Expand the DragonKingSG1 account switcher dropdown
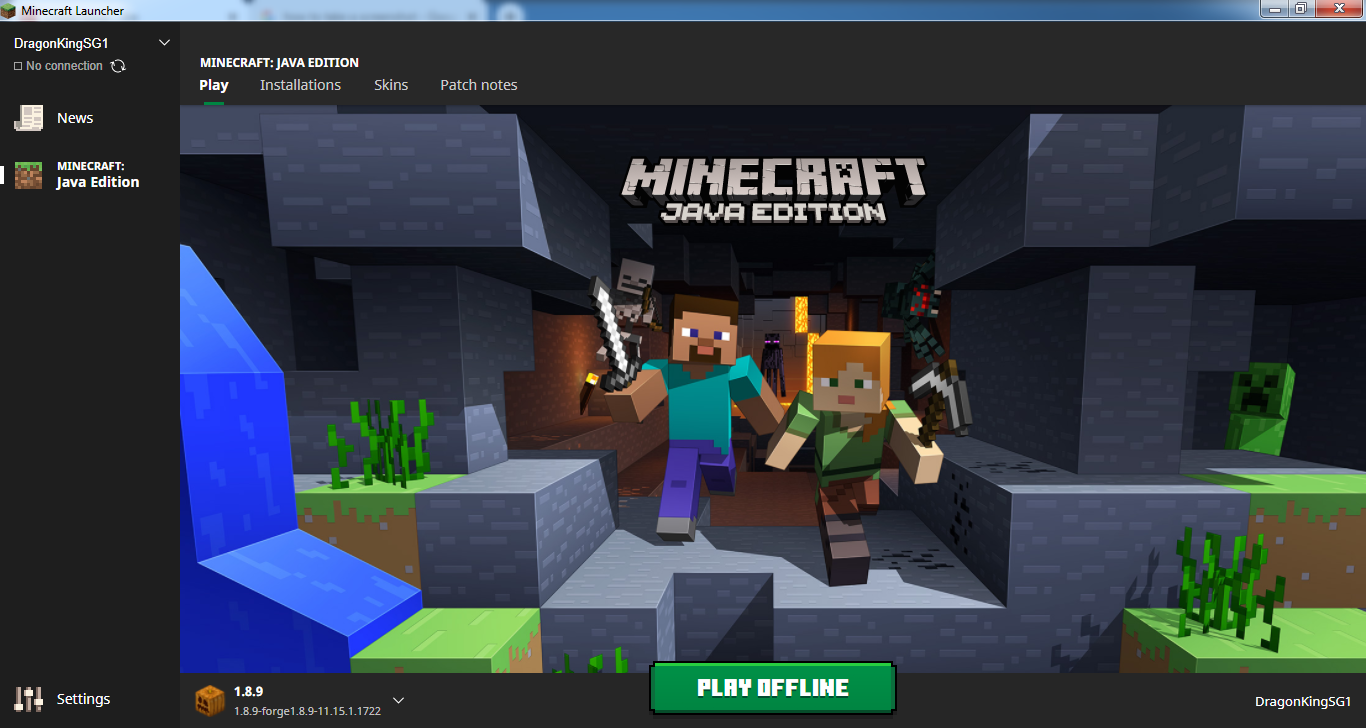The width and height of the screenshot is (1366, 728). 165,43
